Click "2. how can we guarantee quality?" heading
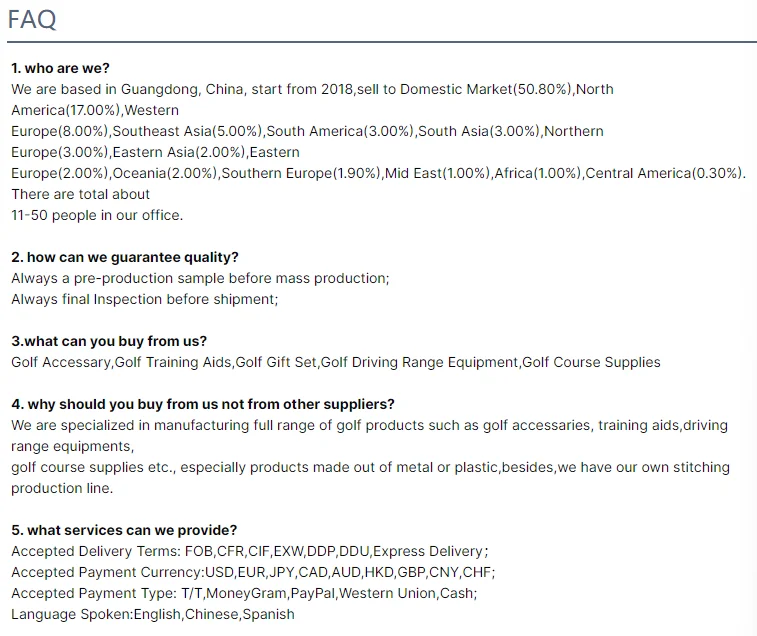Screen dimensions: 757x636 pos(125,257)
